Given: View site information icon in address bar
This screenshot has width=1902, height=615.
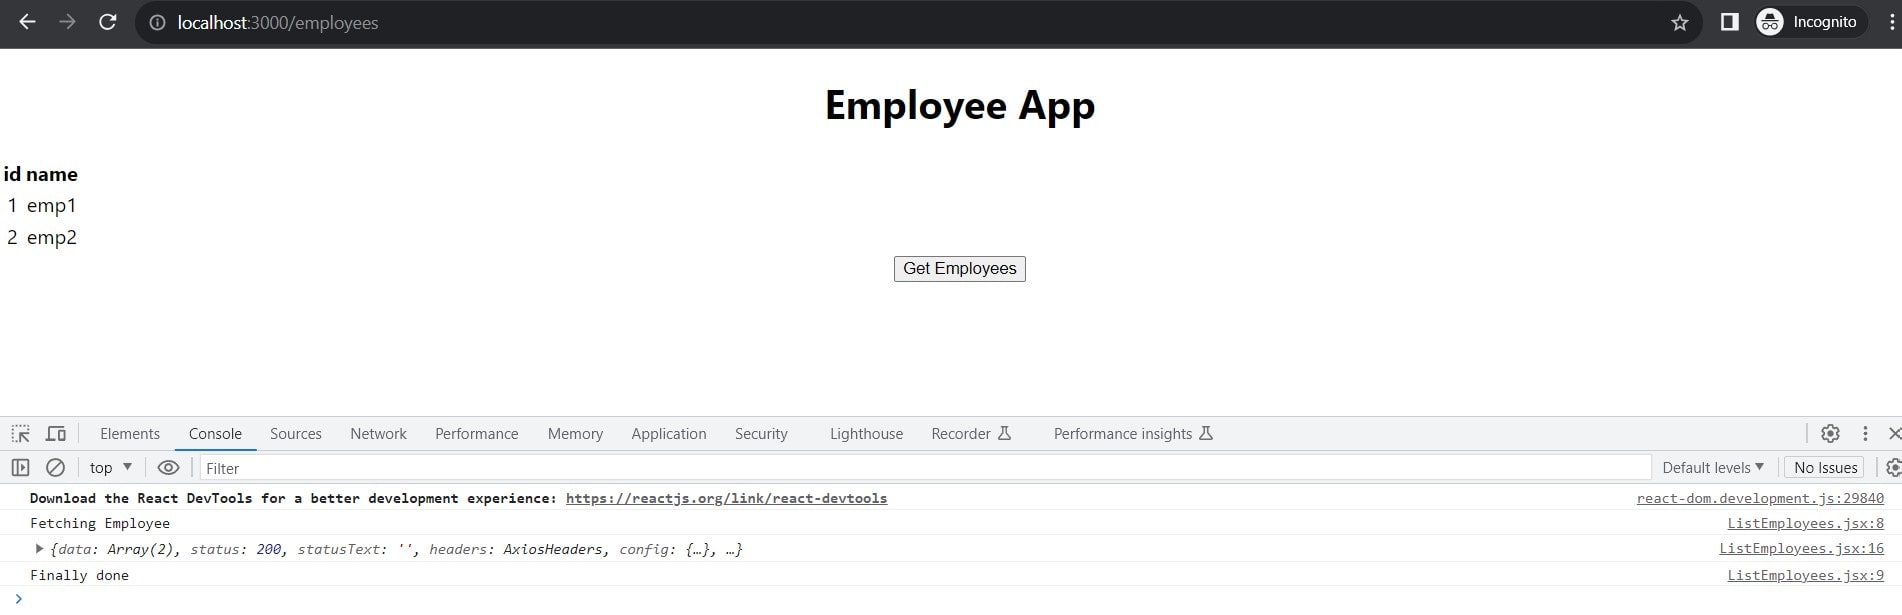Looking at the screenshot, I should (157, 22).
